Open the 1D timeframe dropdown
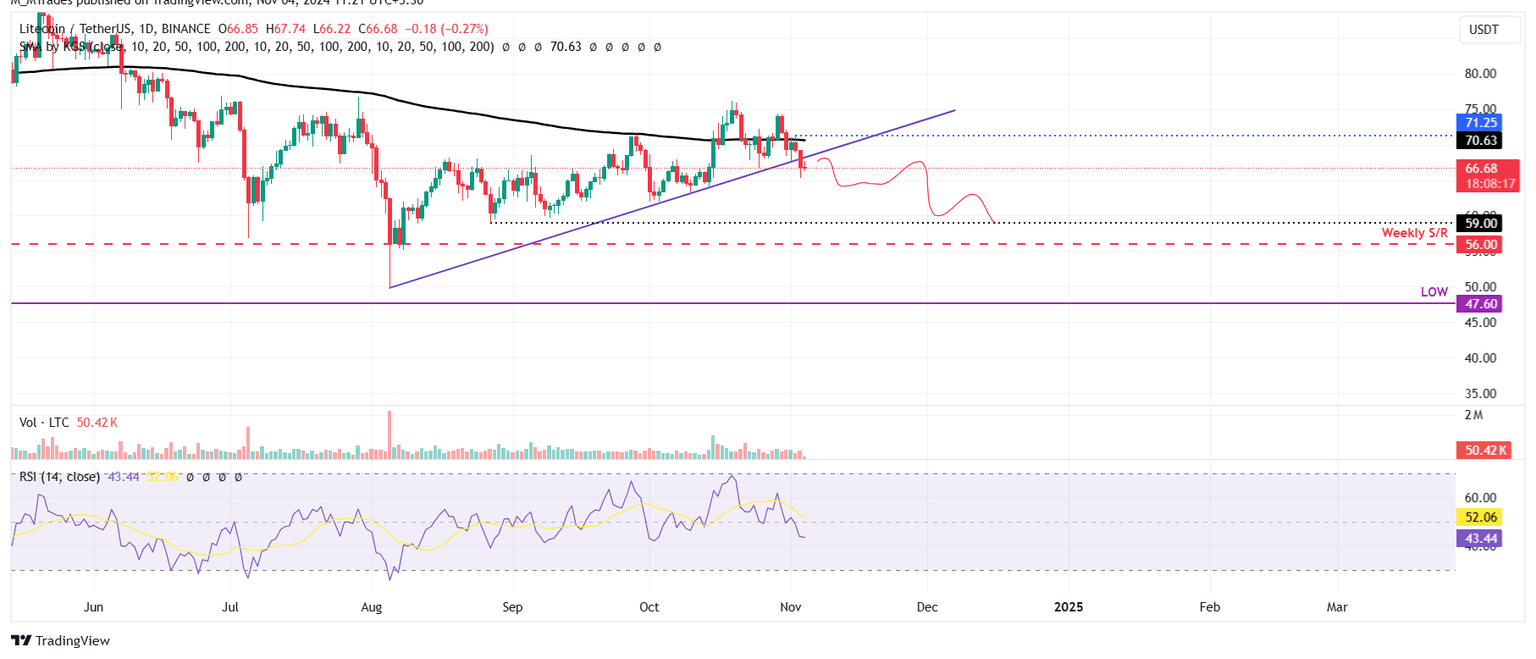The height and width of the screenshot is (659, 1536). click(x=147, y=28)
